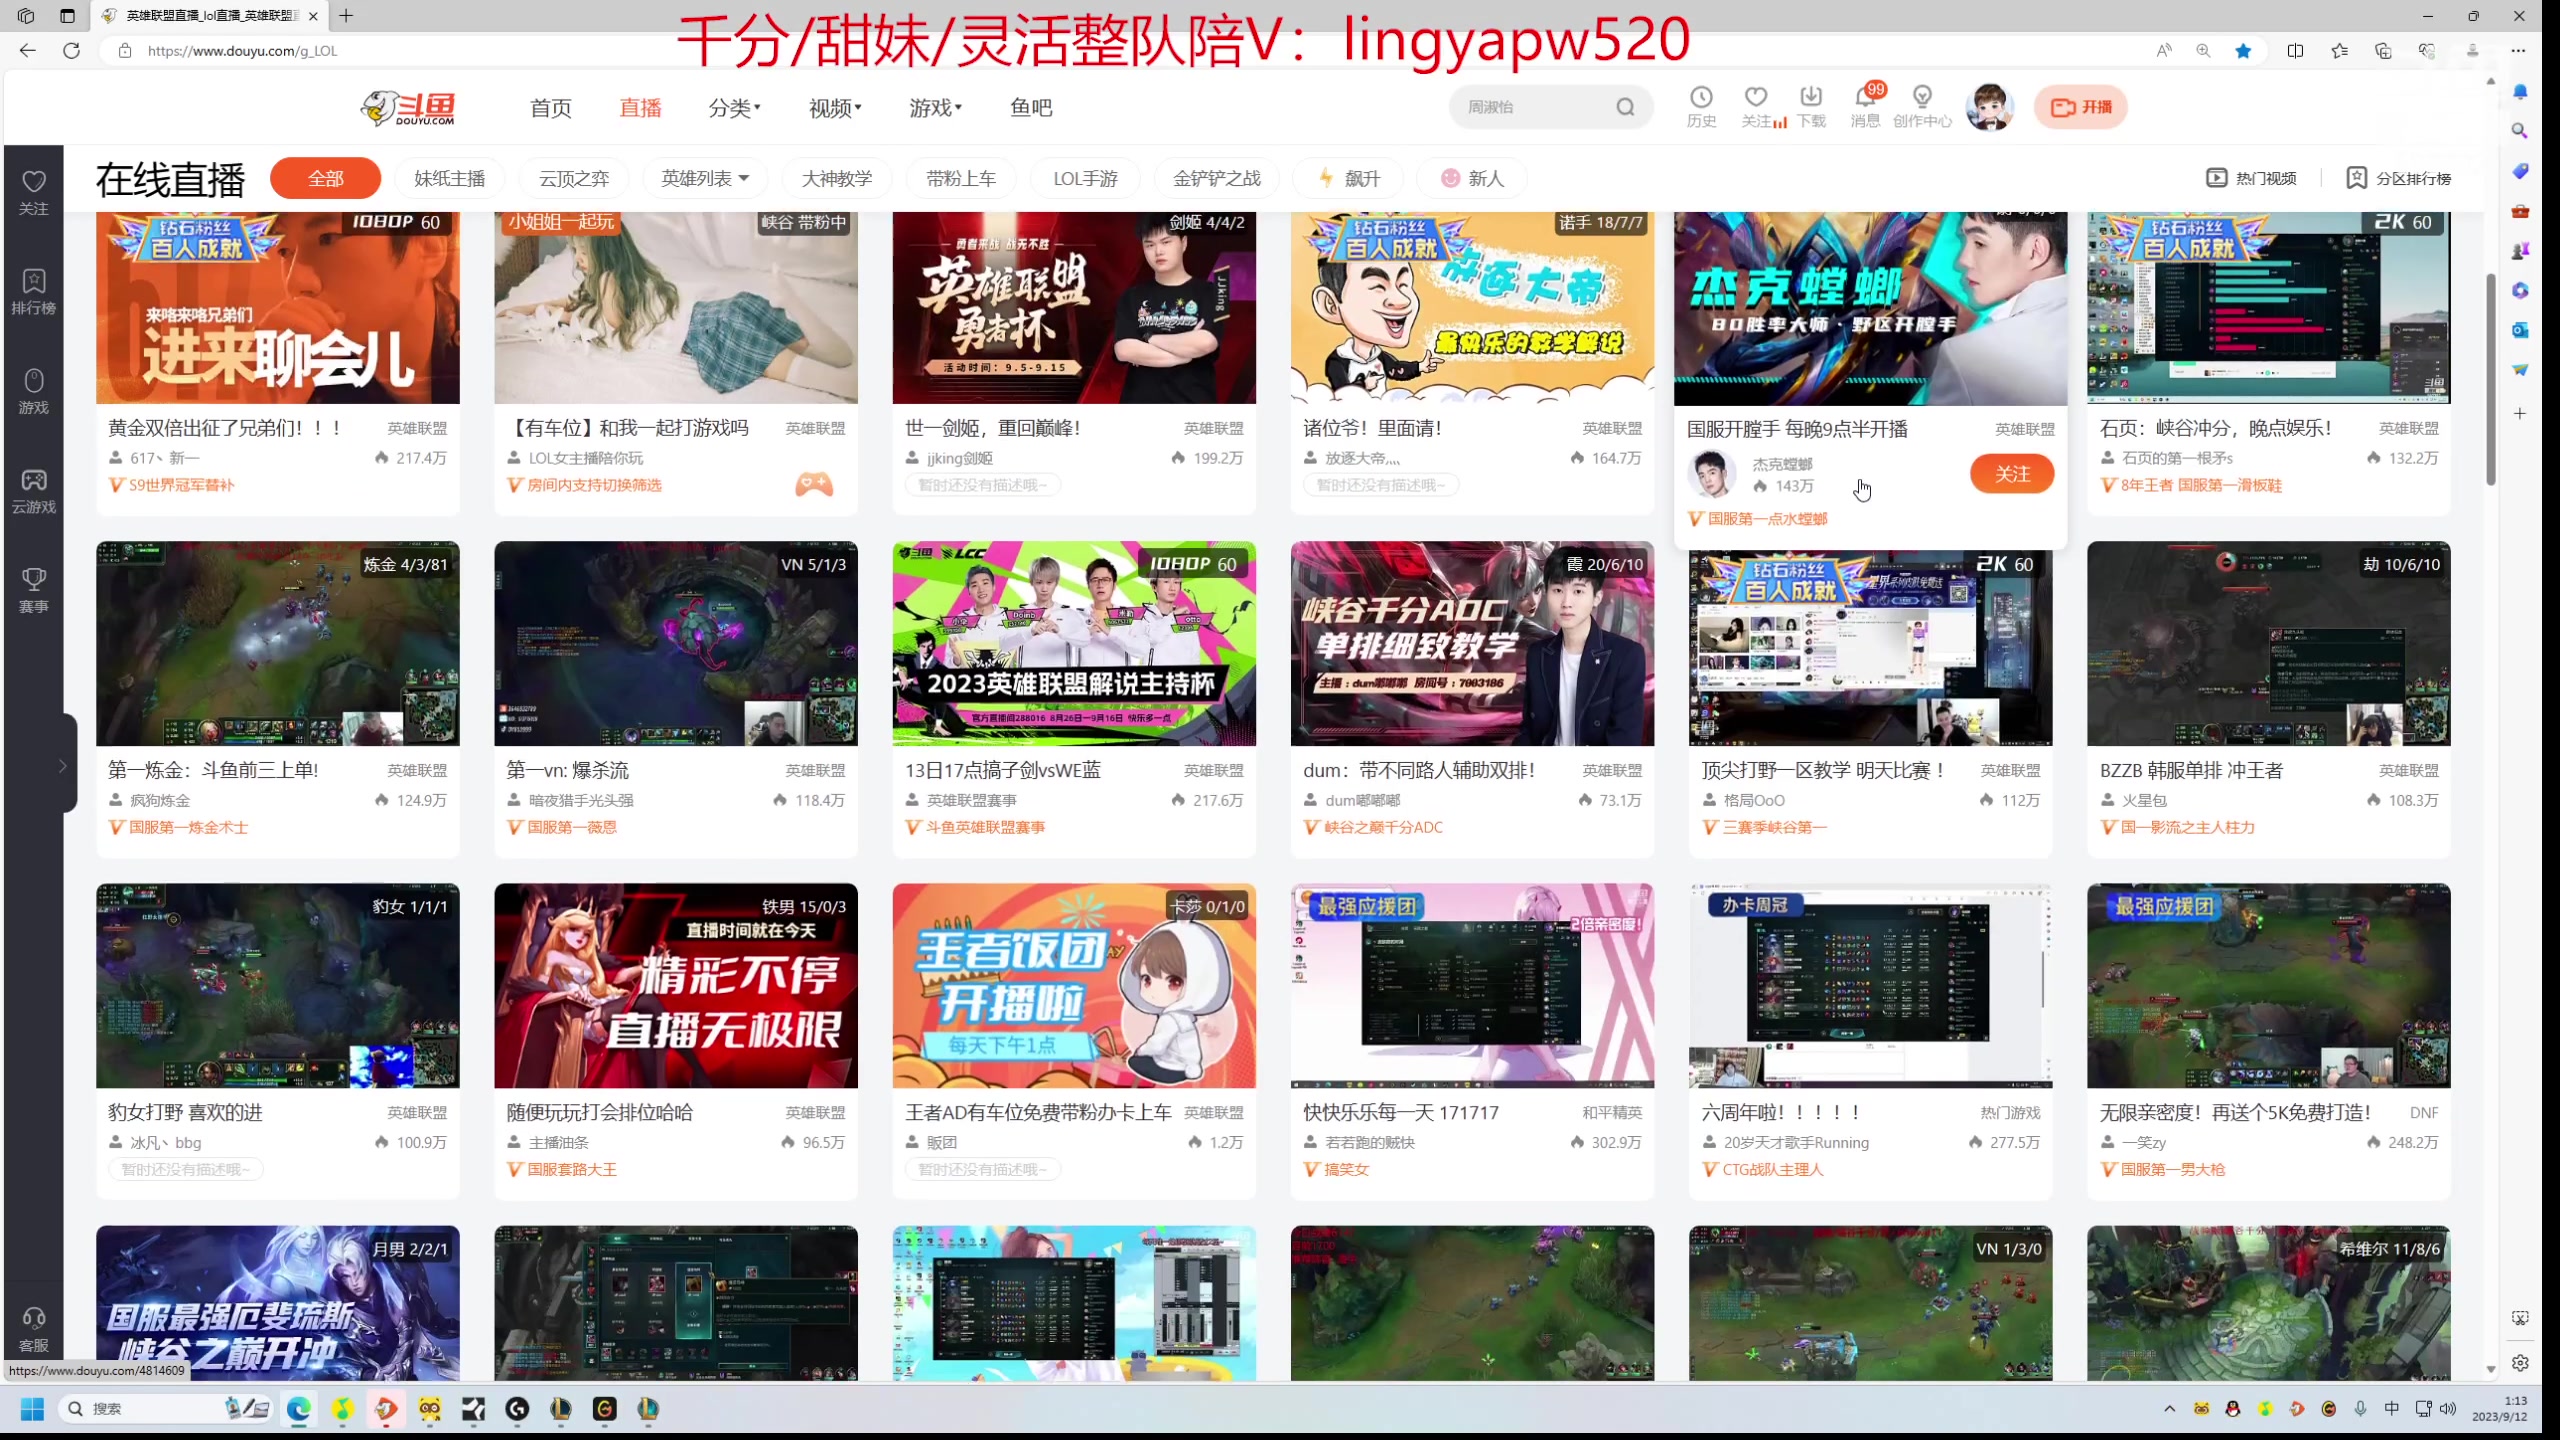The height and width of the screenshot is (1440, 2560).
Task: Click the browser address bar URL
Action: tap(243, 51)
